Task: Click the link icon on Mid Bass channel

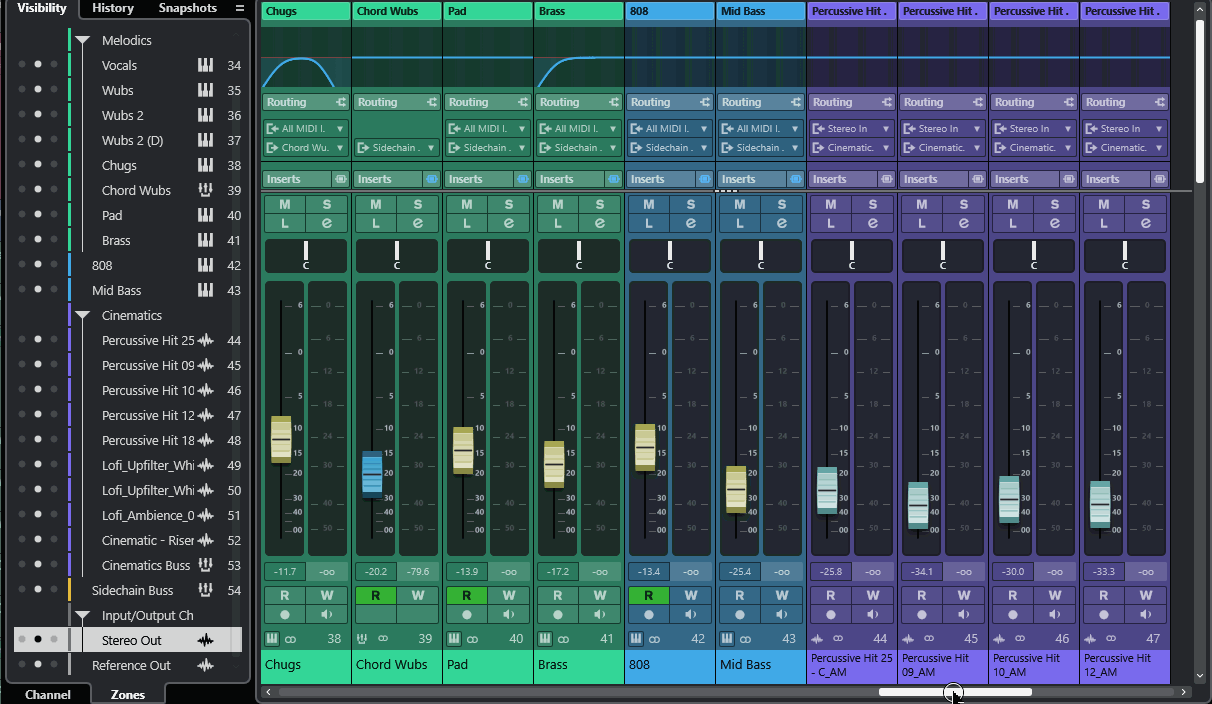Action: point(745,639)
